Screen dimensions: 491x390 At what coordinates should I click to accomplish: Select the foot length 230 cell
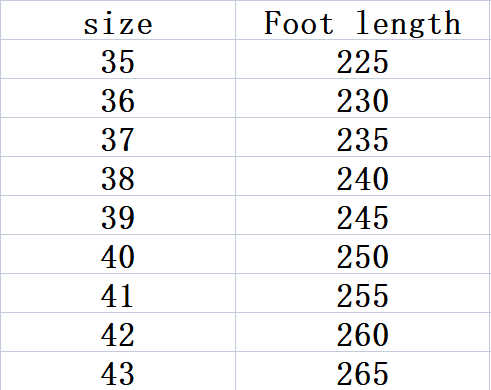[x=363, y=98]
